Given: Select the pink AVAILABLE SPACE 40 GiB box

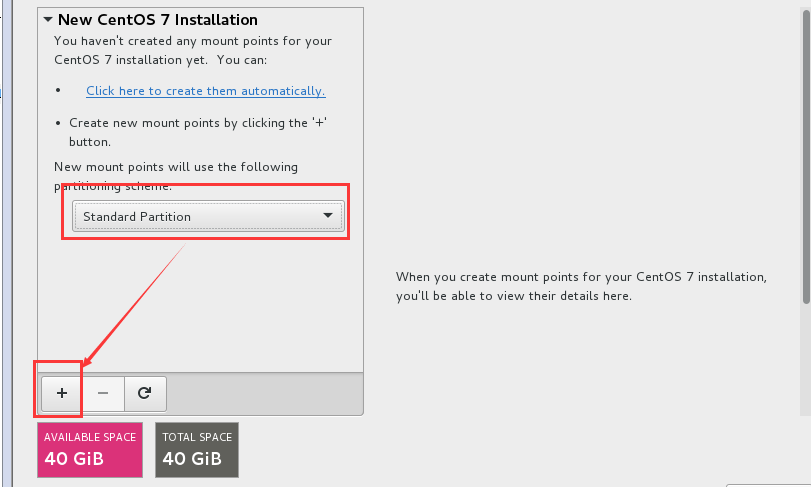Looking at the screenshot, I should [90, 450].
